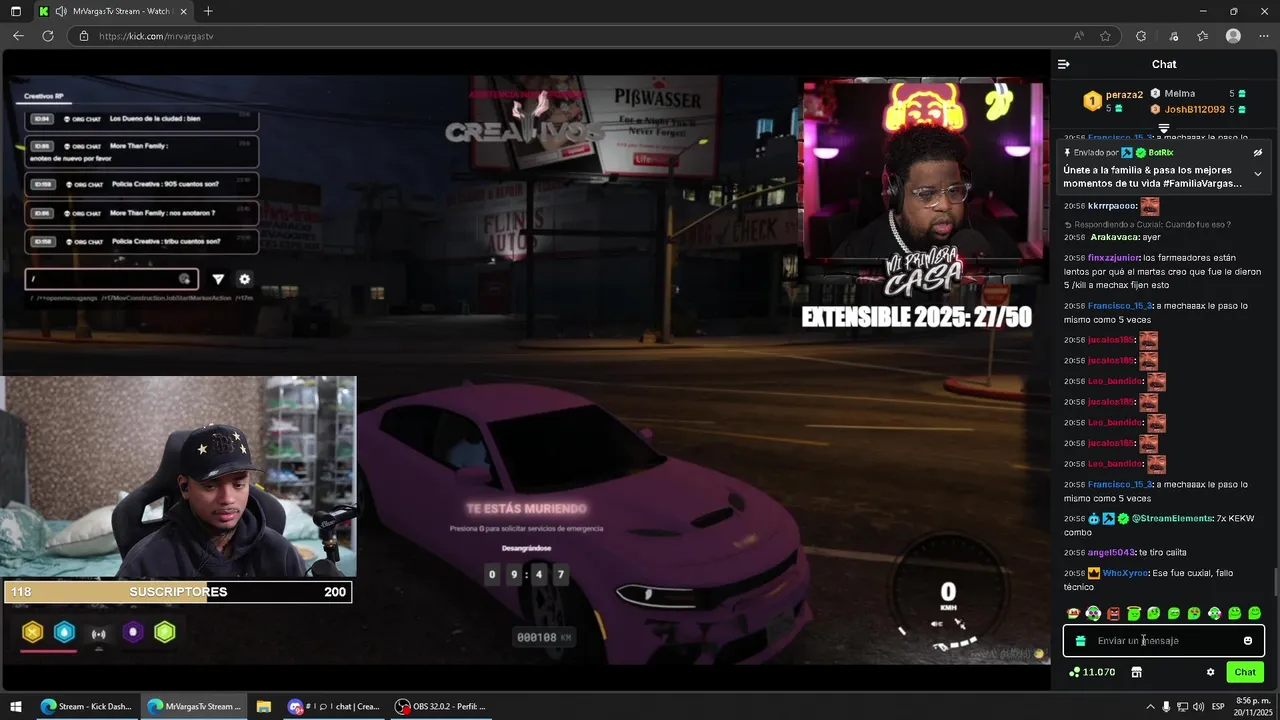The image size is (1280, 720).
Task: Hide the pinned BotRix message
Action: [1257, 153]
